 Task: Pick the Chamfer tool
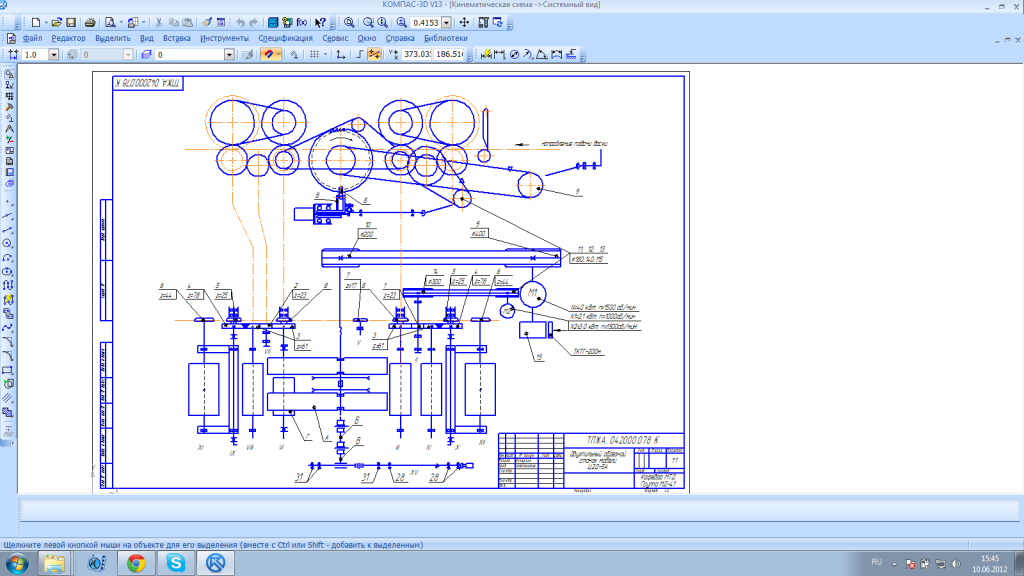8,342
